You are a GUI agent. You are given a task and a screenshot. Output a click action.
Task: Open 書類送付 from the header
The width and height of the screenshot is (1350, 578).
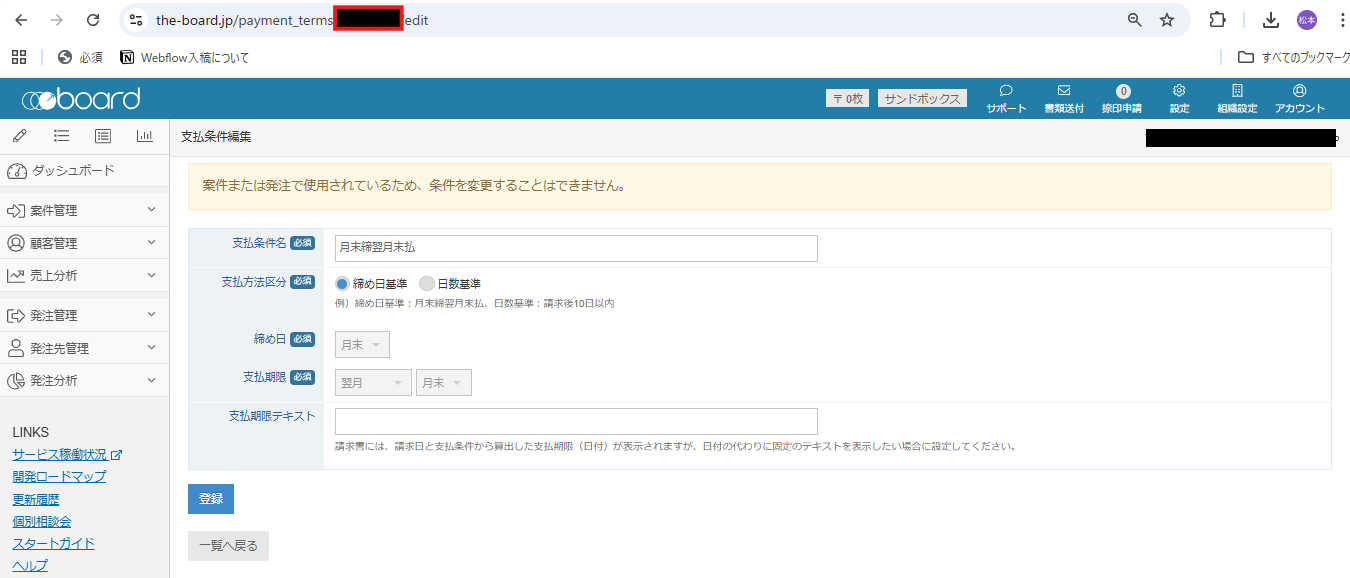(1064, 98)
